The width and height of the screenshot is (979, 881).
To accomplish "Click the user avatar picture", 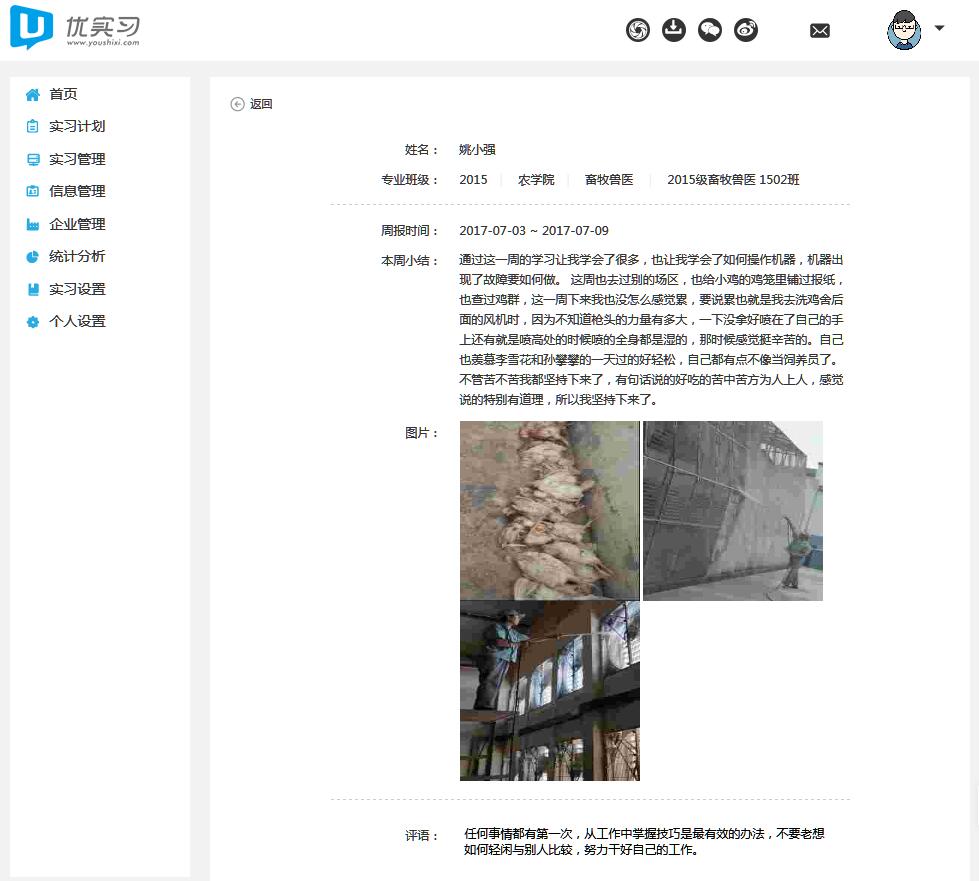I will point(903,30).
